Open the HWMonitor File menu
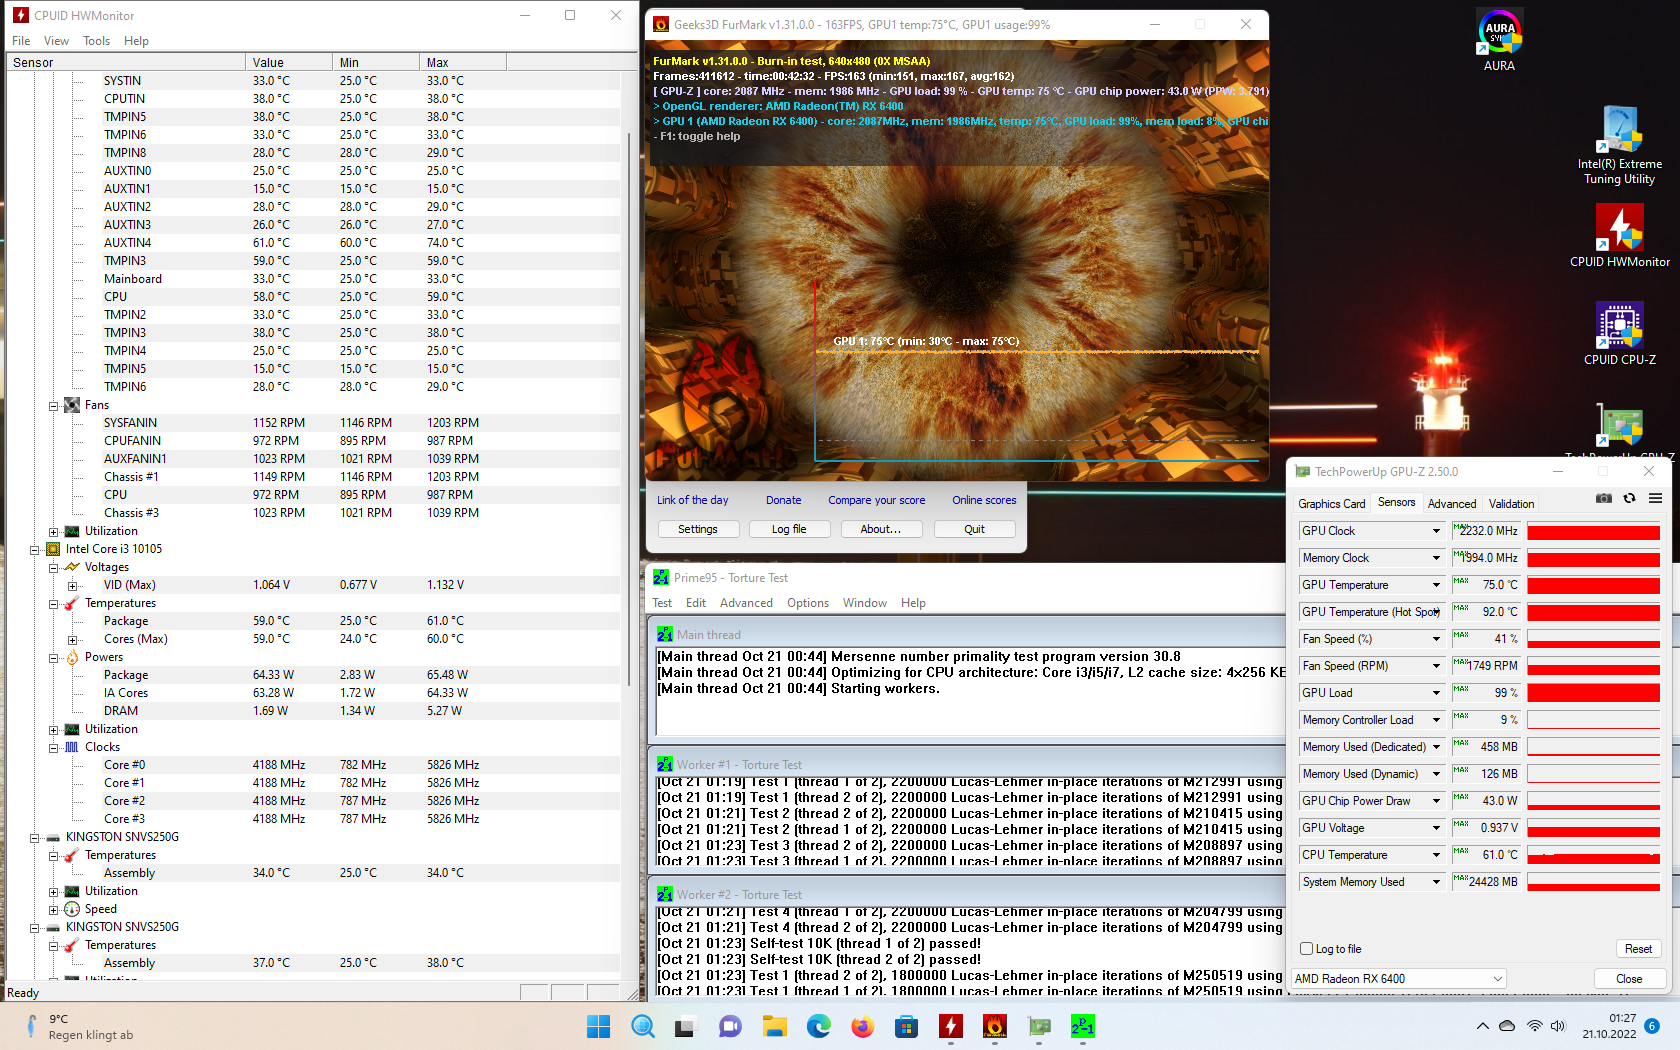 pos(21,41)
